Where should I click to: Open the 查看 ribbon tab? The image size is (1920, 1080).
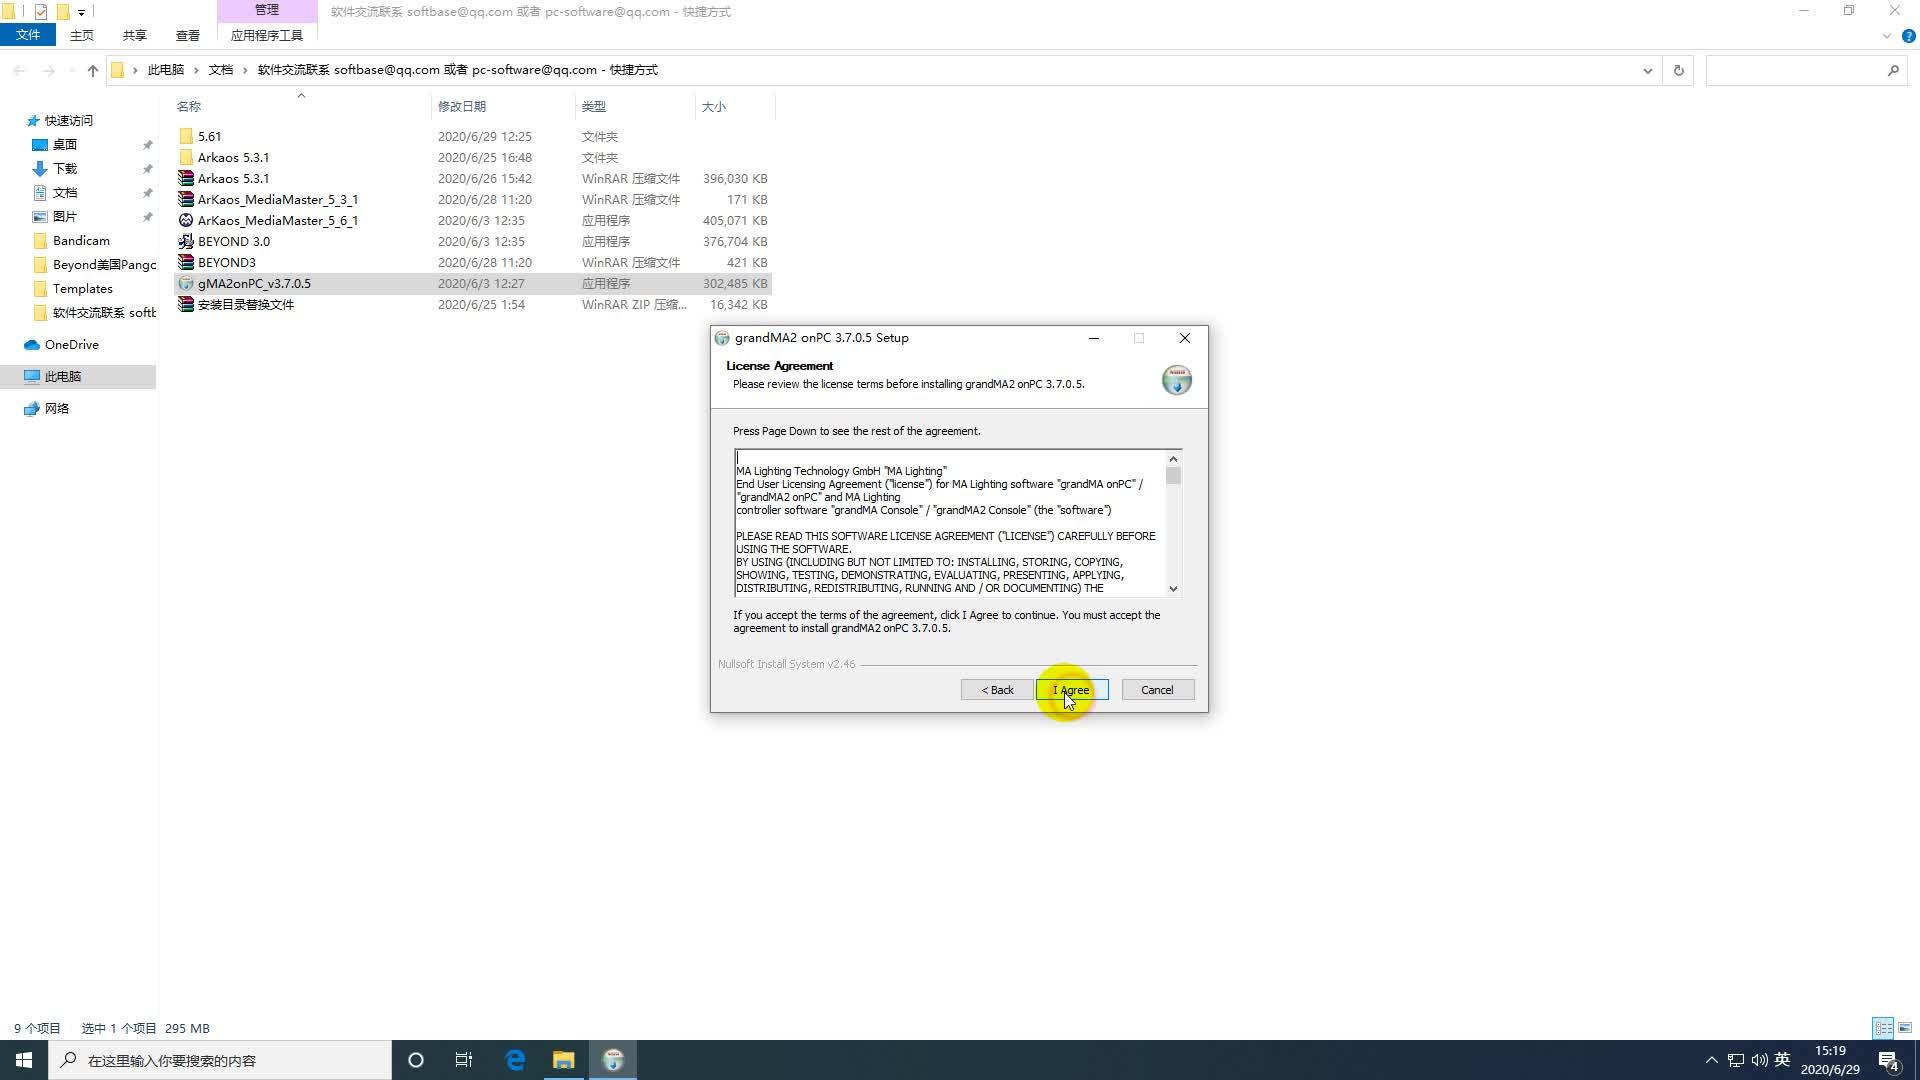[187, 36]
